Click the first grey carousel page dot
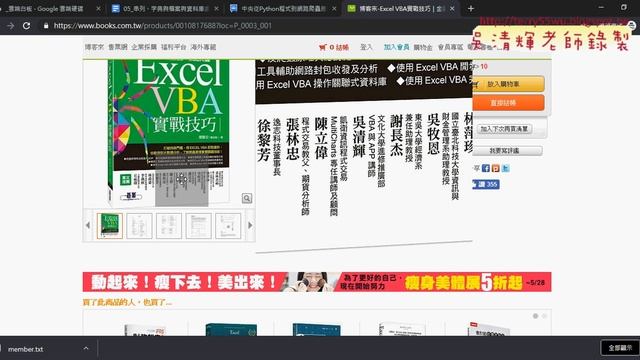The height and width of the screenshot is (360, 640). [535, 316]
